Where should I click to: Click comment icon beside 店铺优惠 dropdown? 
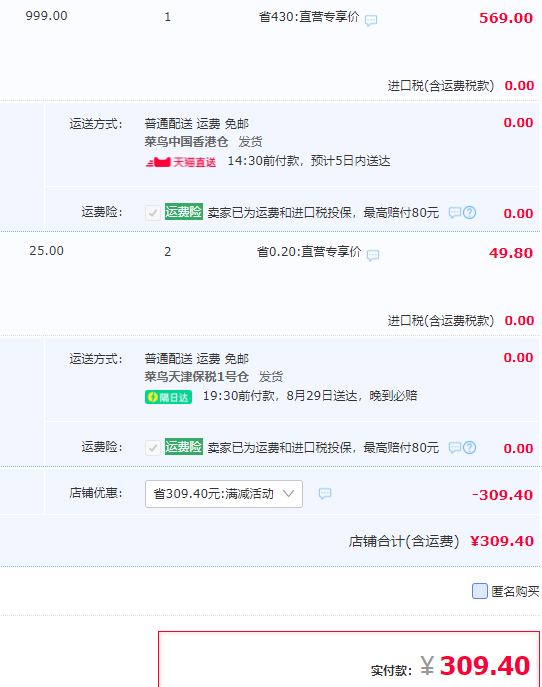coord(325,494)
